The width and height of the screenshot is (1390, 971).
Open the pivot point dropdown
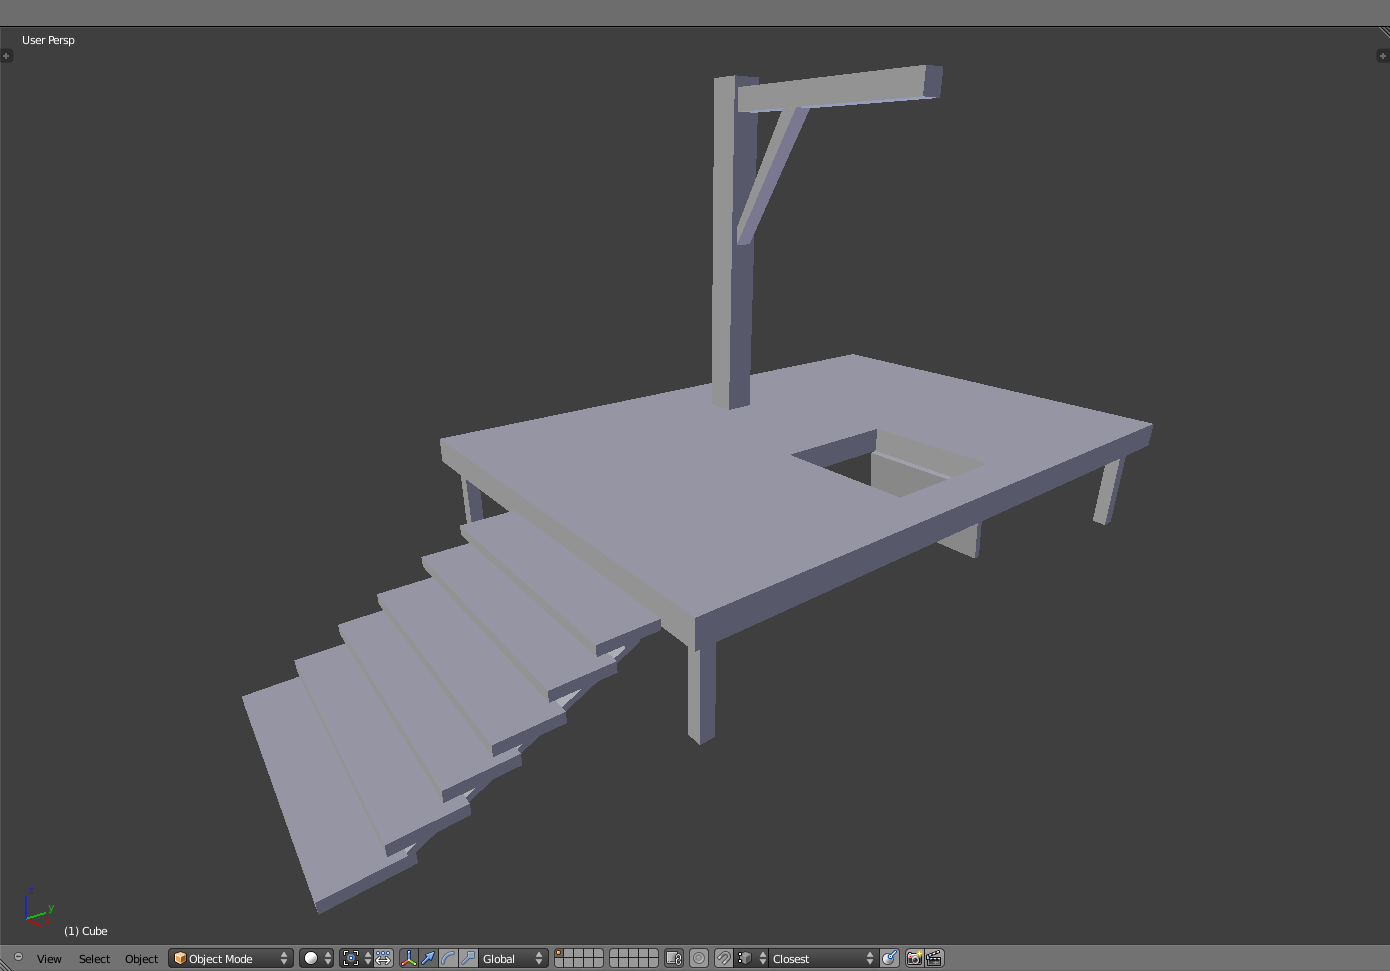pyautogui.click(x=356, y=958)
